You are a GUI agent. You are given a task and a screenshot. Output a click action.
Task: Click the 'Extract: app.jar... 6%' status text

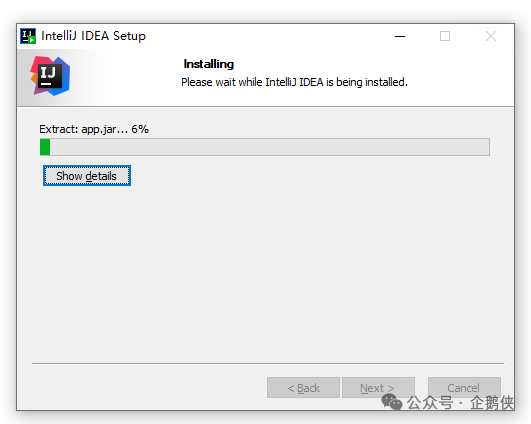tap(94, 129)
